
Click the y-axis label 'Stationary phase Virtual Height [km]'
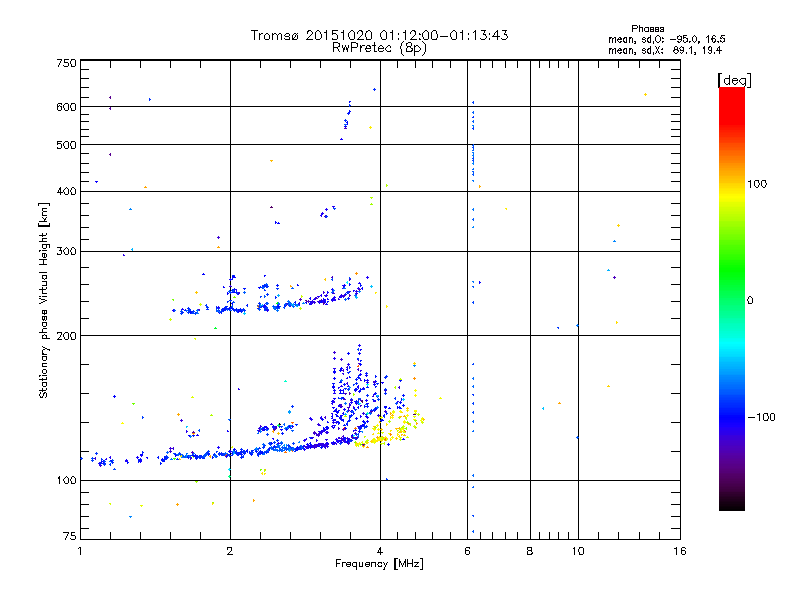pyautogui.click(x=44, y=300)
